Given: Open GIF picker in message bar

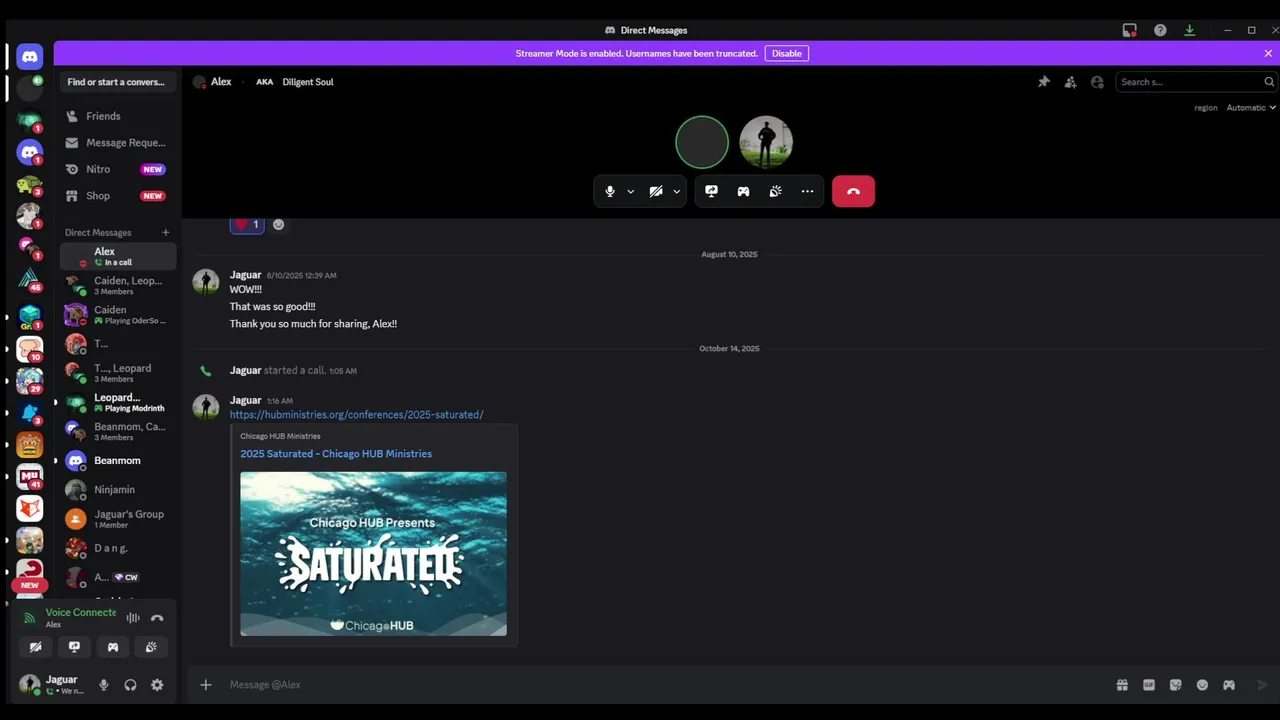Looking at the screenshot, I should (x=1149, y=685).
